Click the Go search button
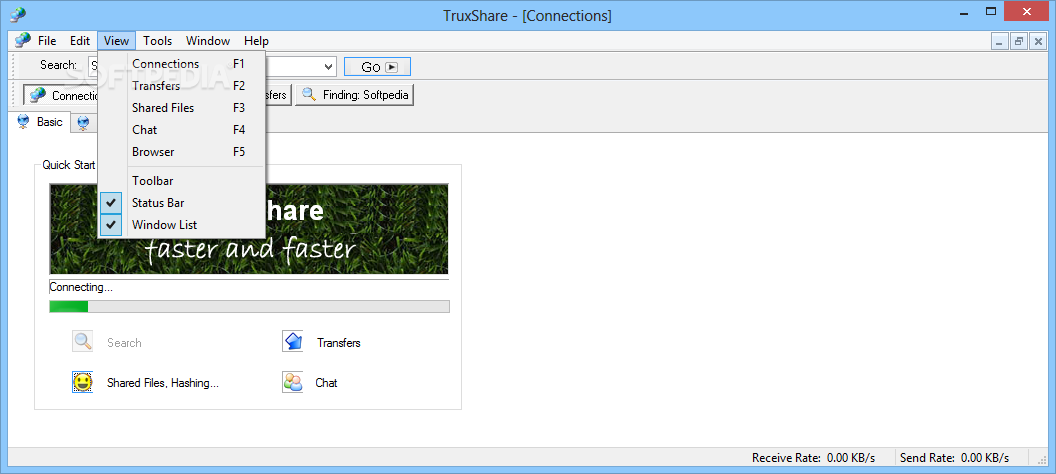The height and width of the screenshot is (474, 1056). pos(377,67)
